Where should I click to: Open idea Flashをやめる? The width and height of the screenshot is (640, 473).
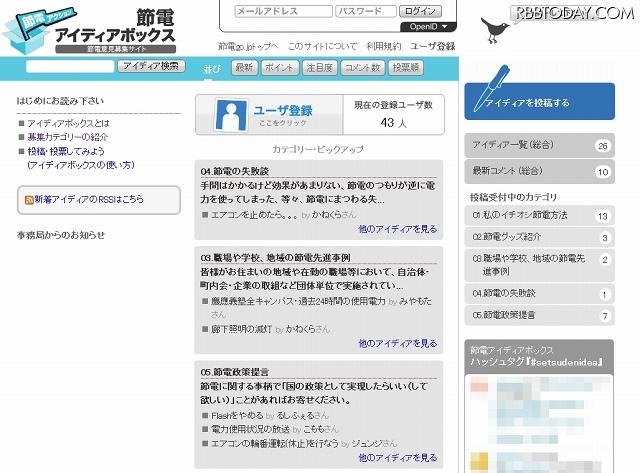click(237, 416)
